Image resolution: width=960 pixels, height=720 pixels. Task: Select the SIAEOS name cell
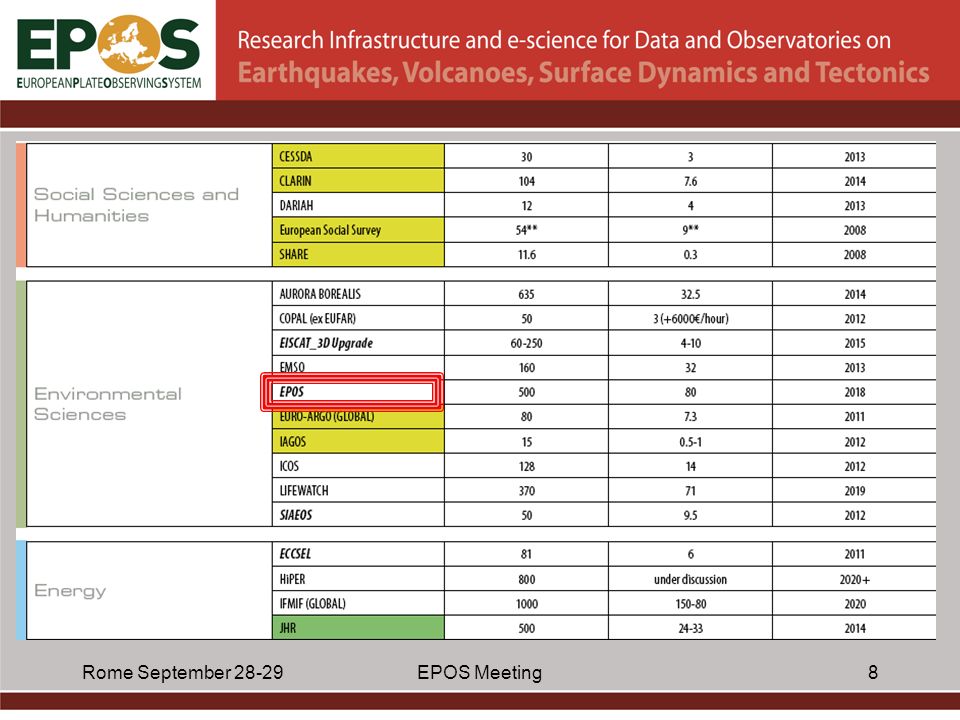click(x=358, y=515)
